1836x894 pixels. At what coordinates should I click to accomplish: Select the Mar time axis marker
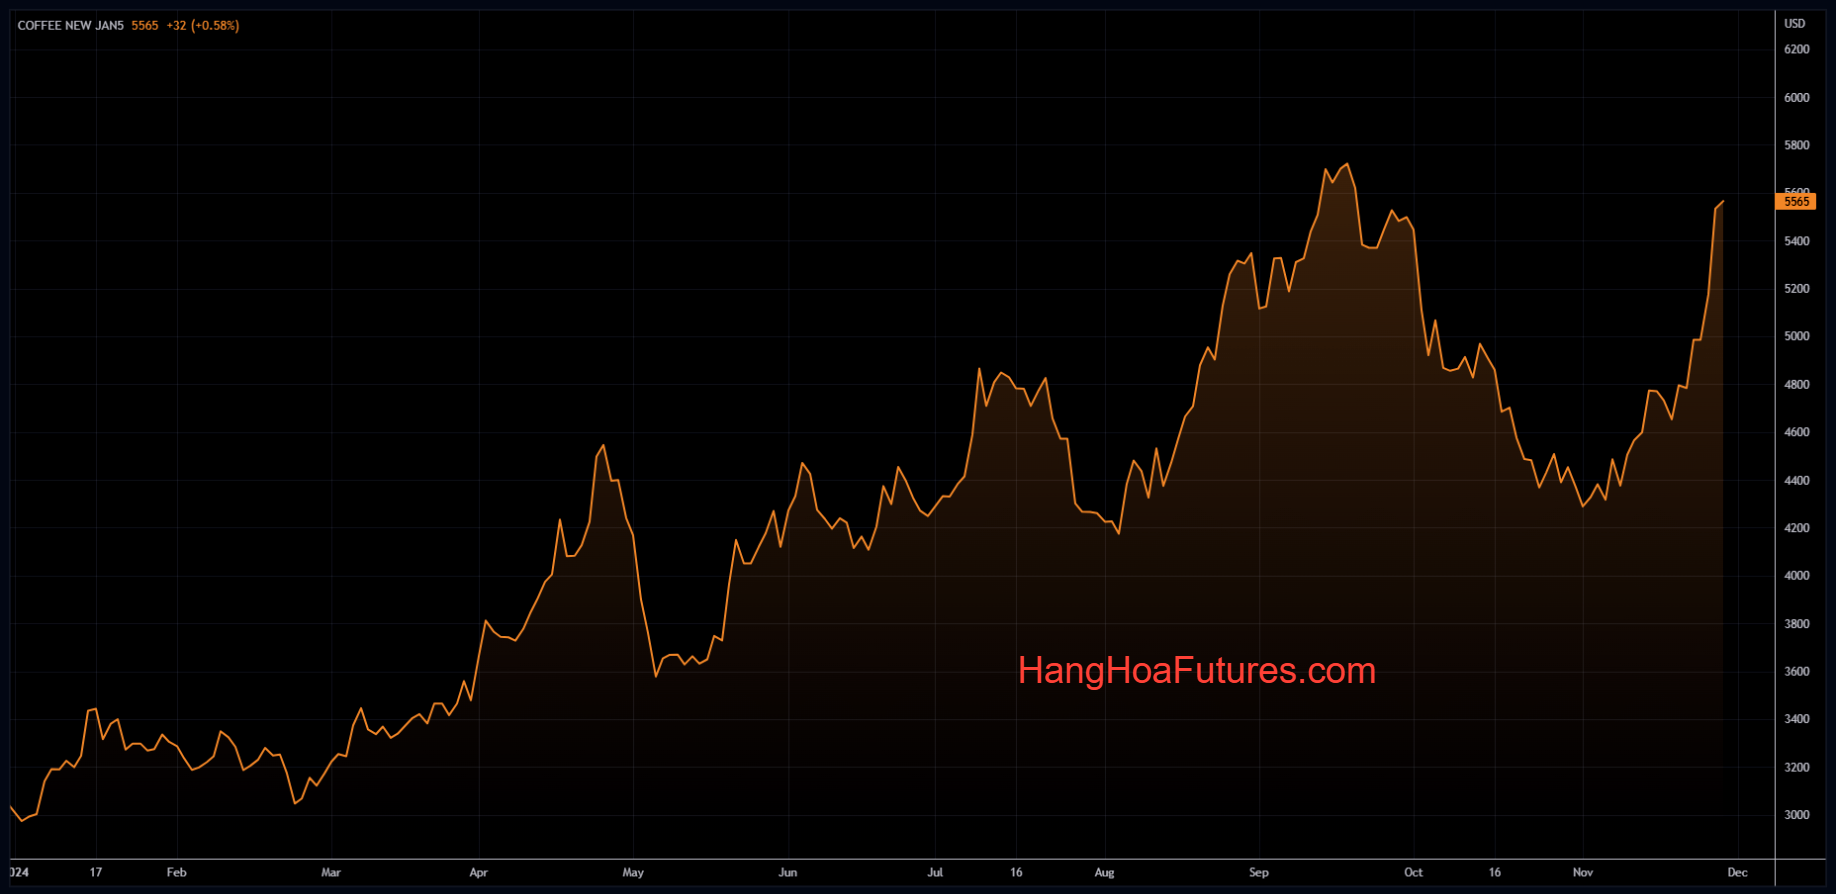[x=331, y=873]
